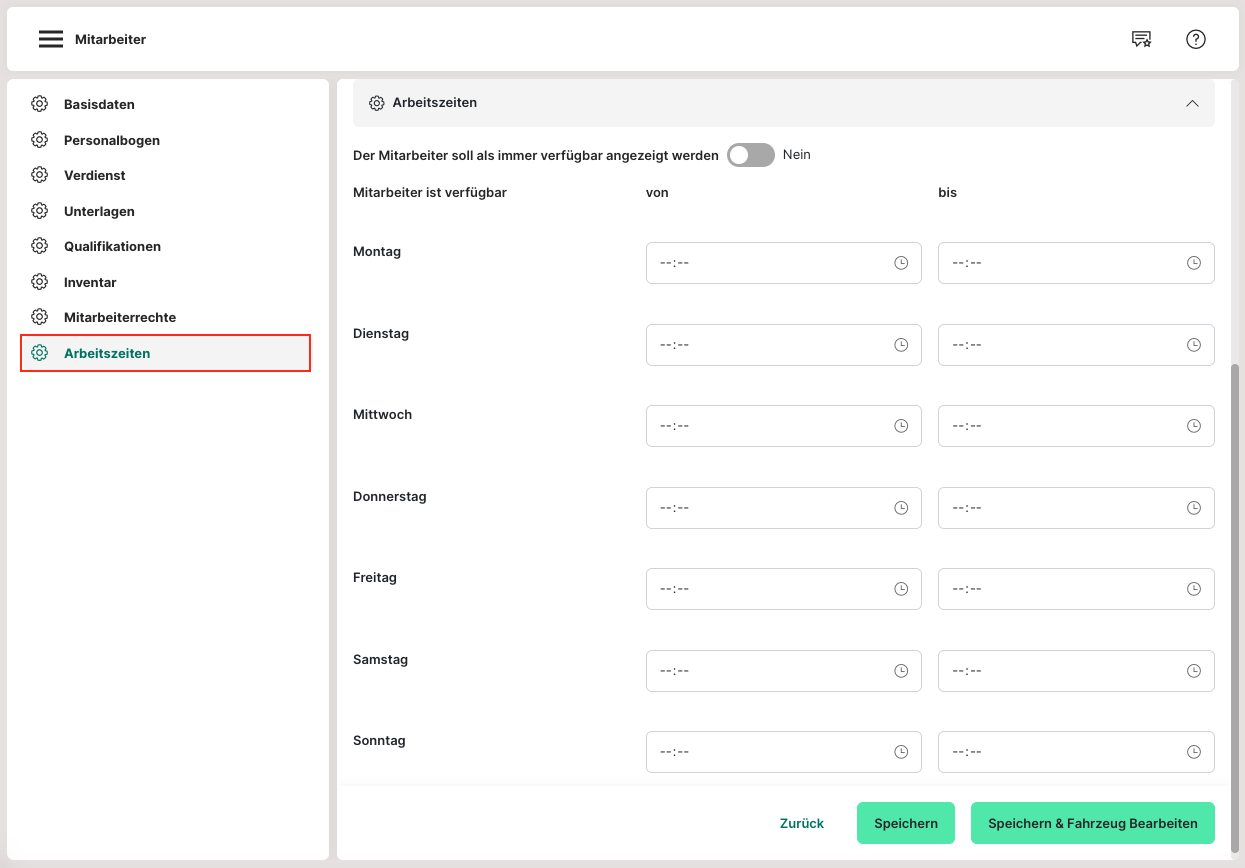The width and height of the screenshot is (1245, 868).
Task: Collapse the Arbeitszeiten section chevron
Action: 1192,103
